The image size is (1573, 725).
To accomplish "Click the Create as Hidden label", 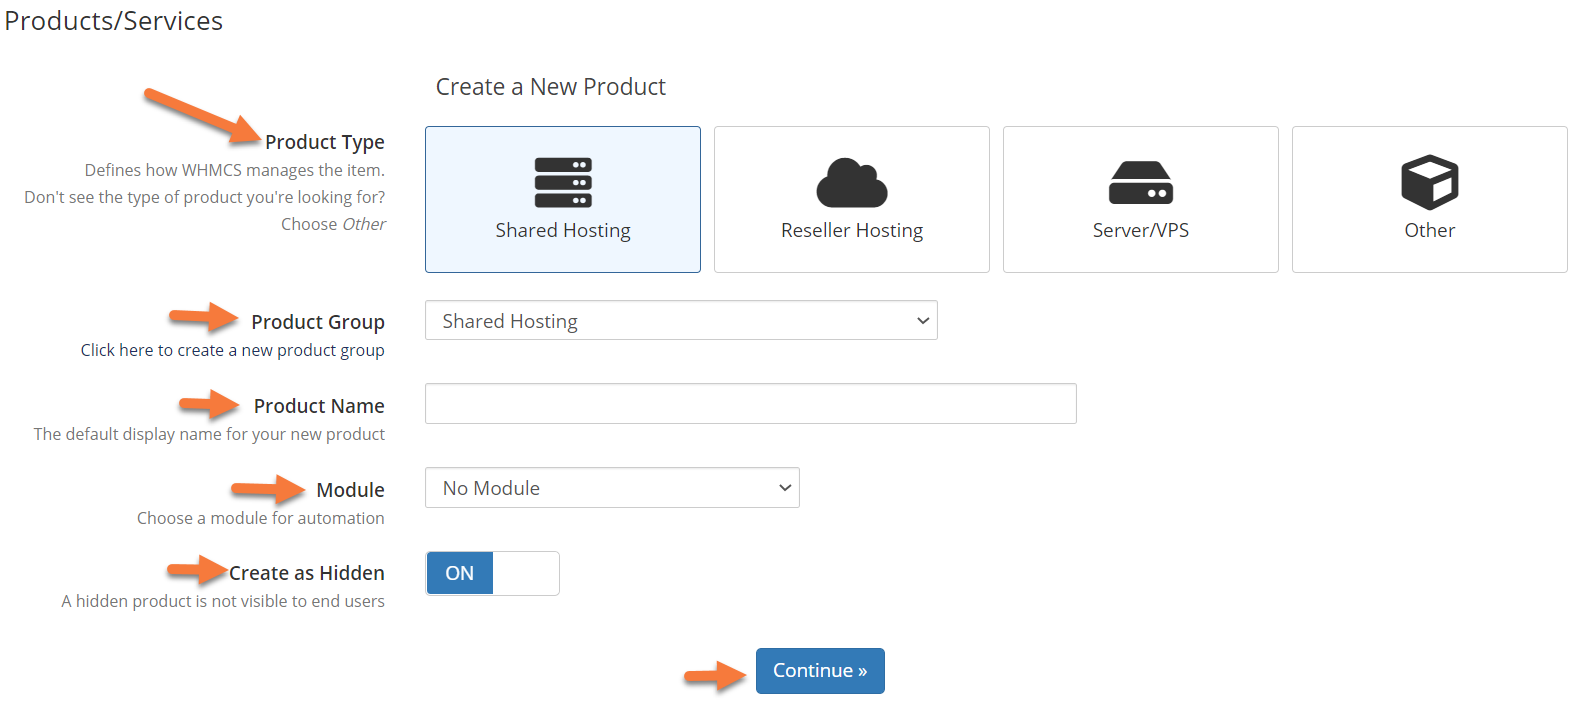I will (306, 573).
